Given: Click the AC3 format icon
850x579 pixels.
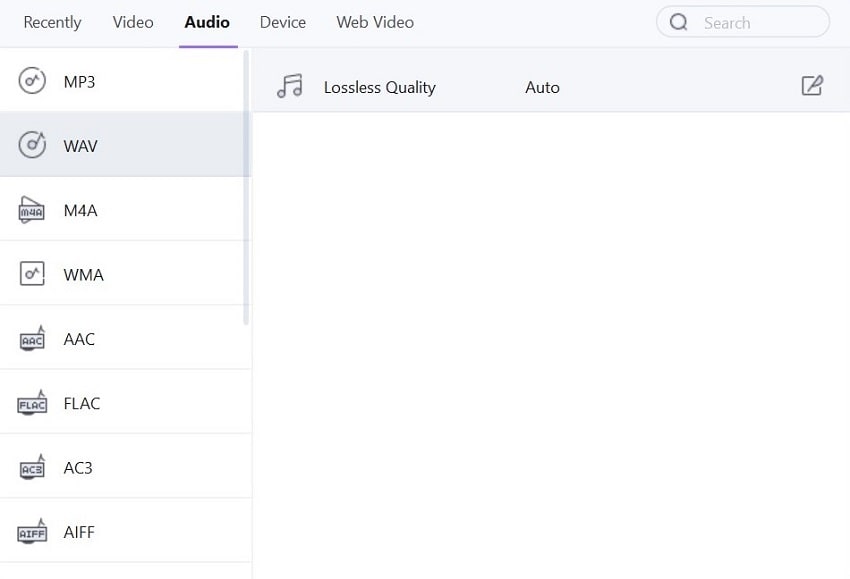Looking at the screenshot, I should coord(33,467).
